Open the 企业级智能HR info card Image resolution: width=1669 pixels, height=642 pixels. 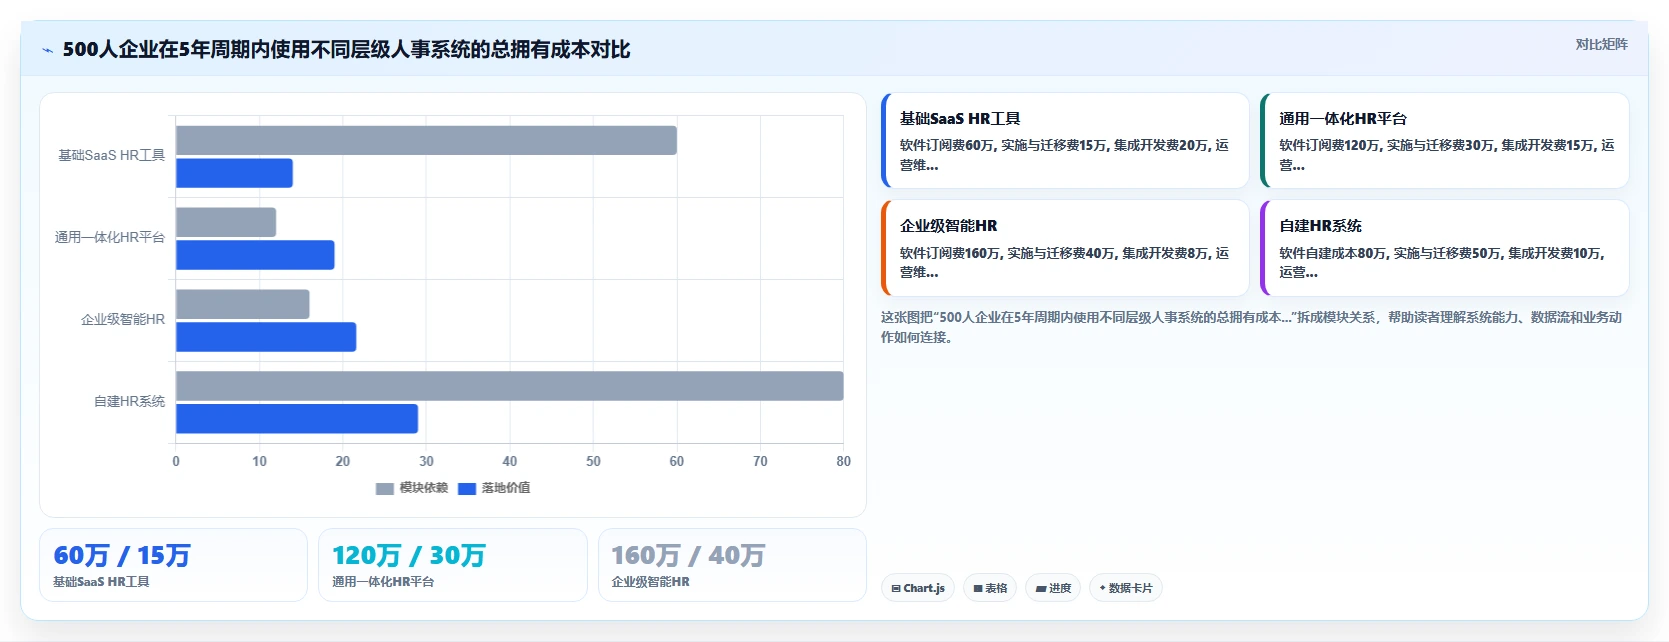click(1065, 248)
